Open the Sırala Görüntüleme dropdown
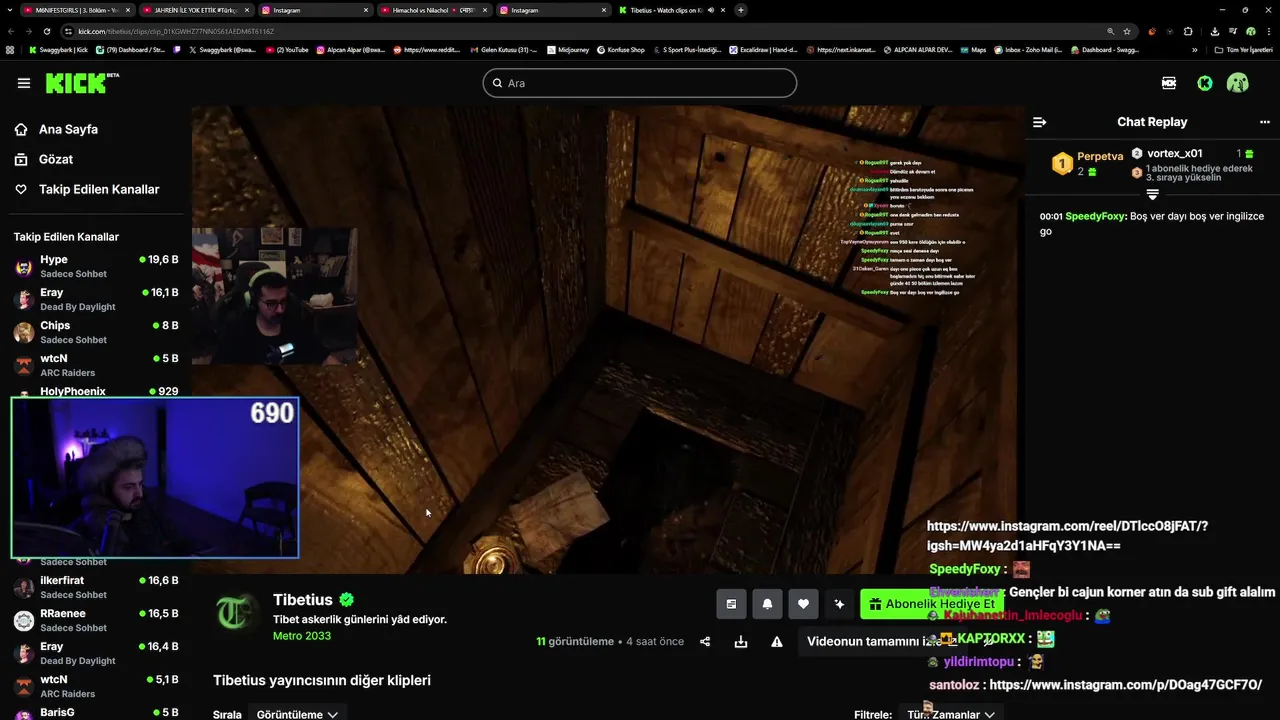The image size is (1280, 720). tap(297, 714)
